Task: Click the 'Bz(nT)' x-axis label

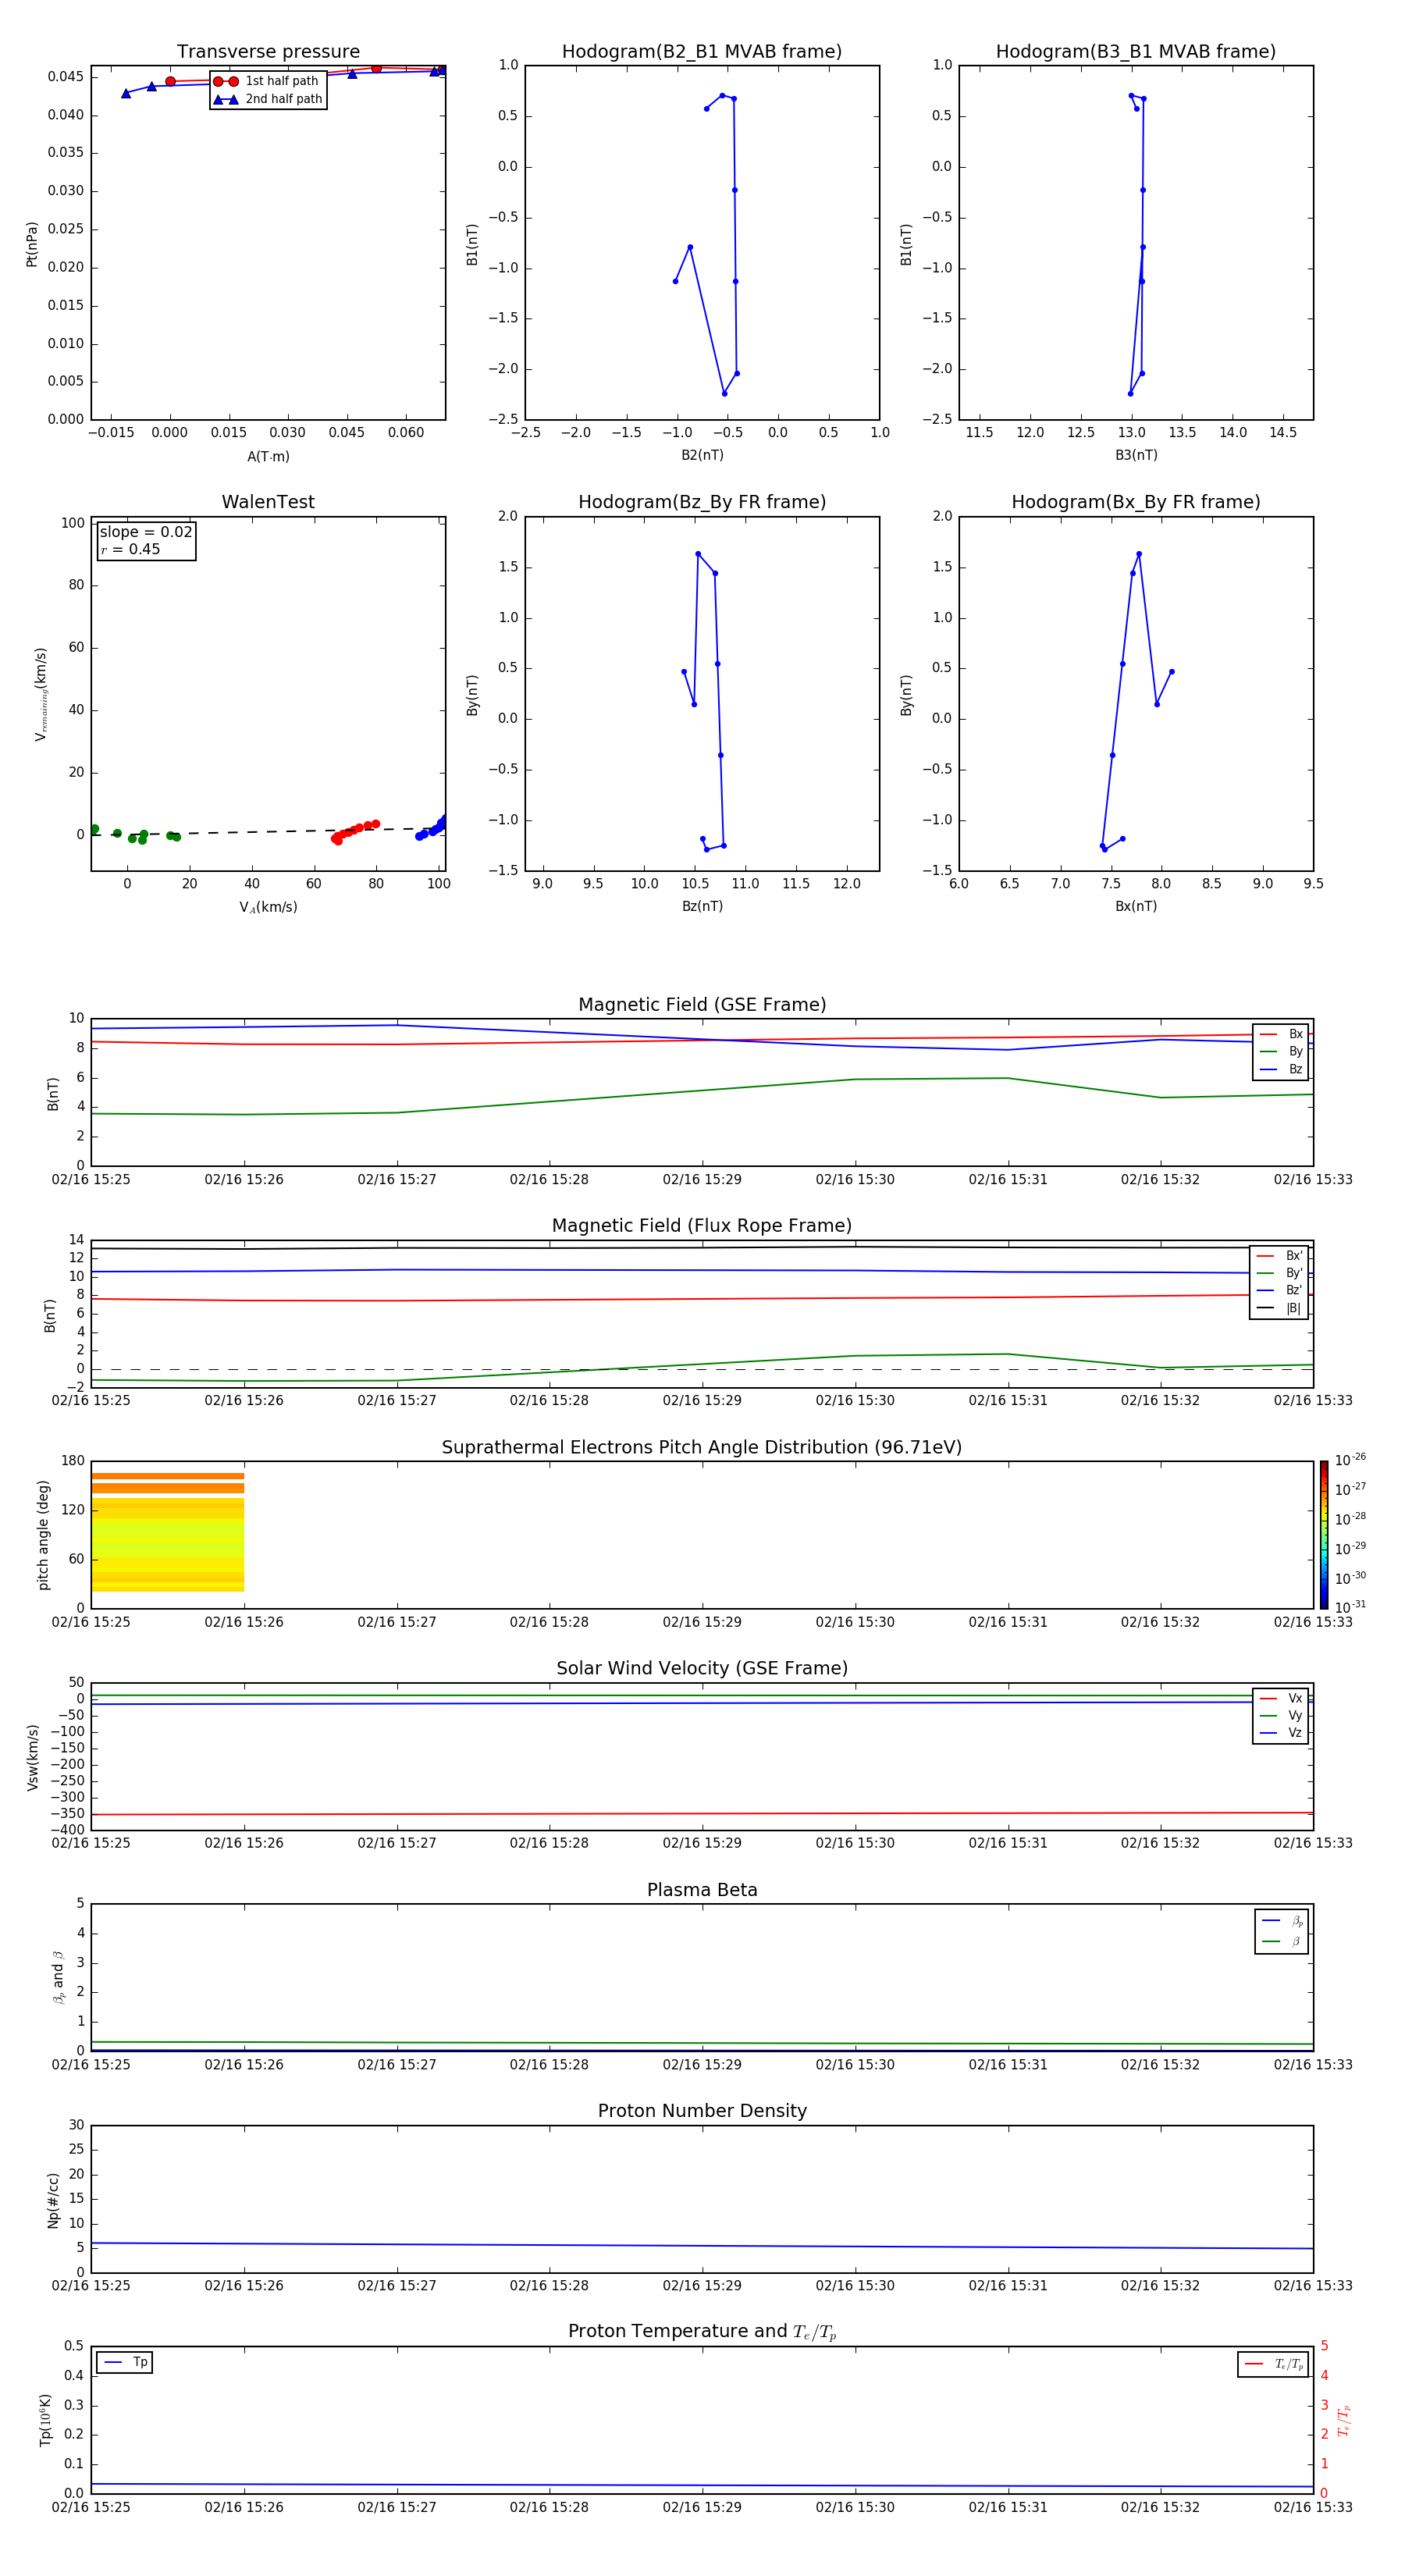Action: (x=702, y=906)
